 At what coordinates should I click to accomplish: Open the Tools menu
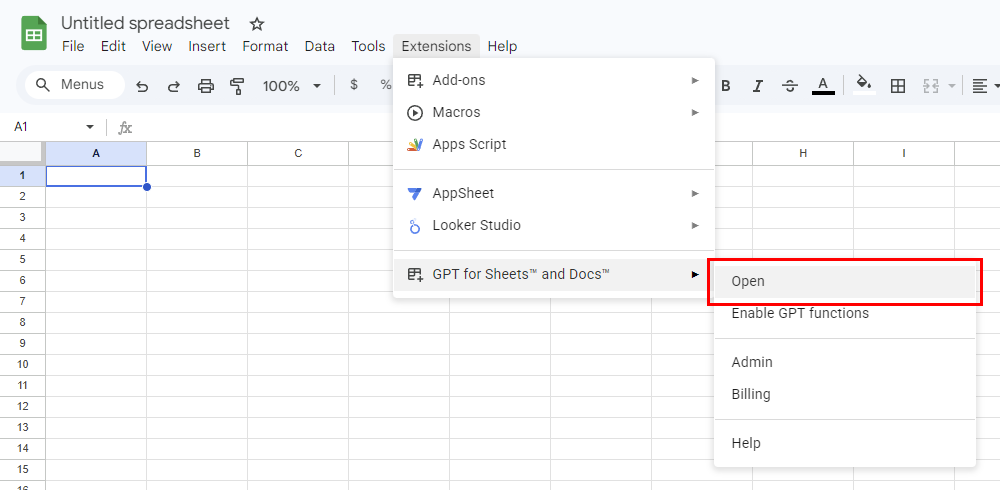(368, 47)
